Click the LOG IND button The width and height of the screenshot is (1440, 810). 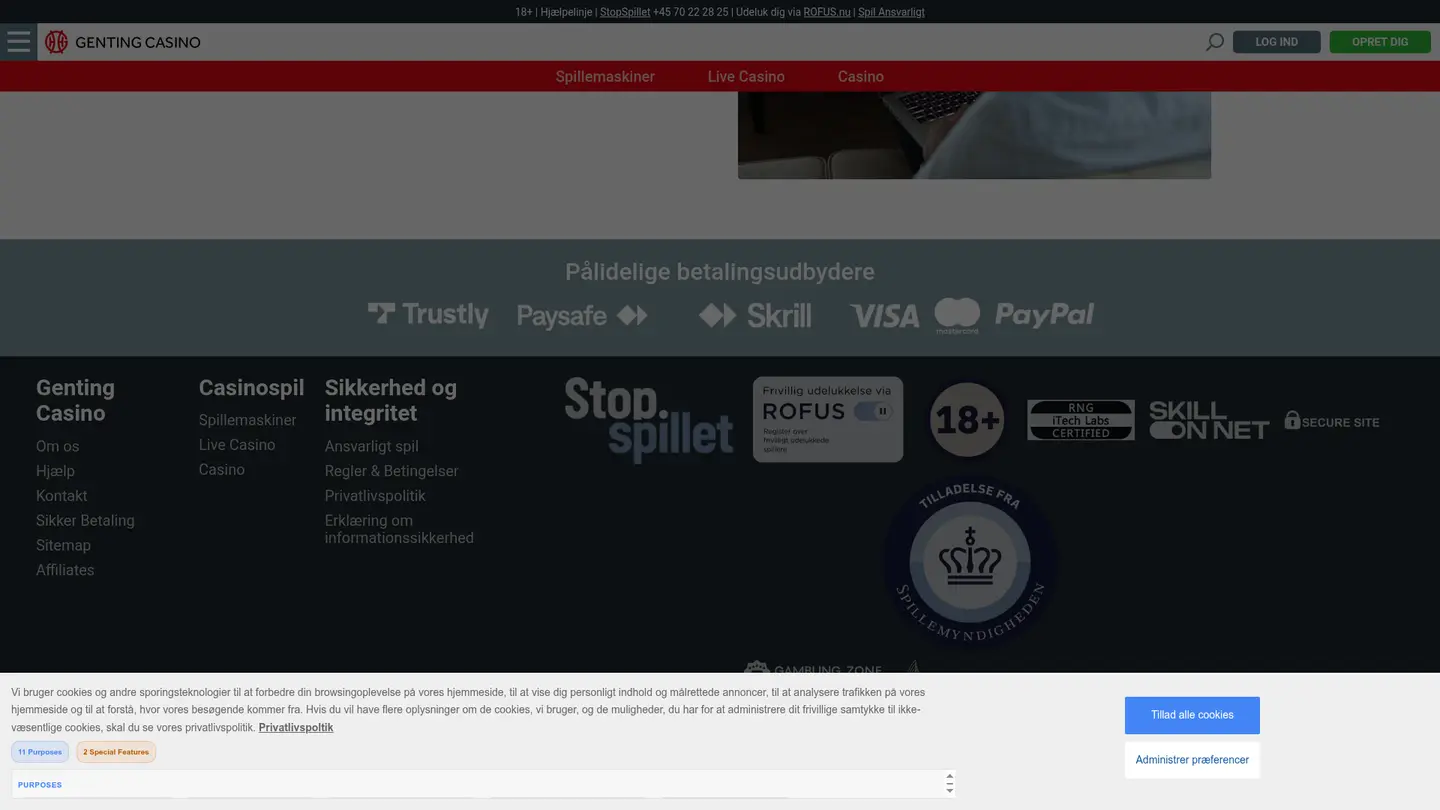click(1276, 42)
